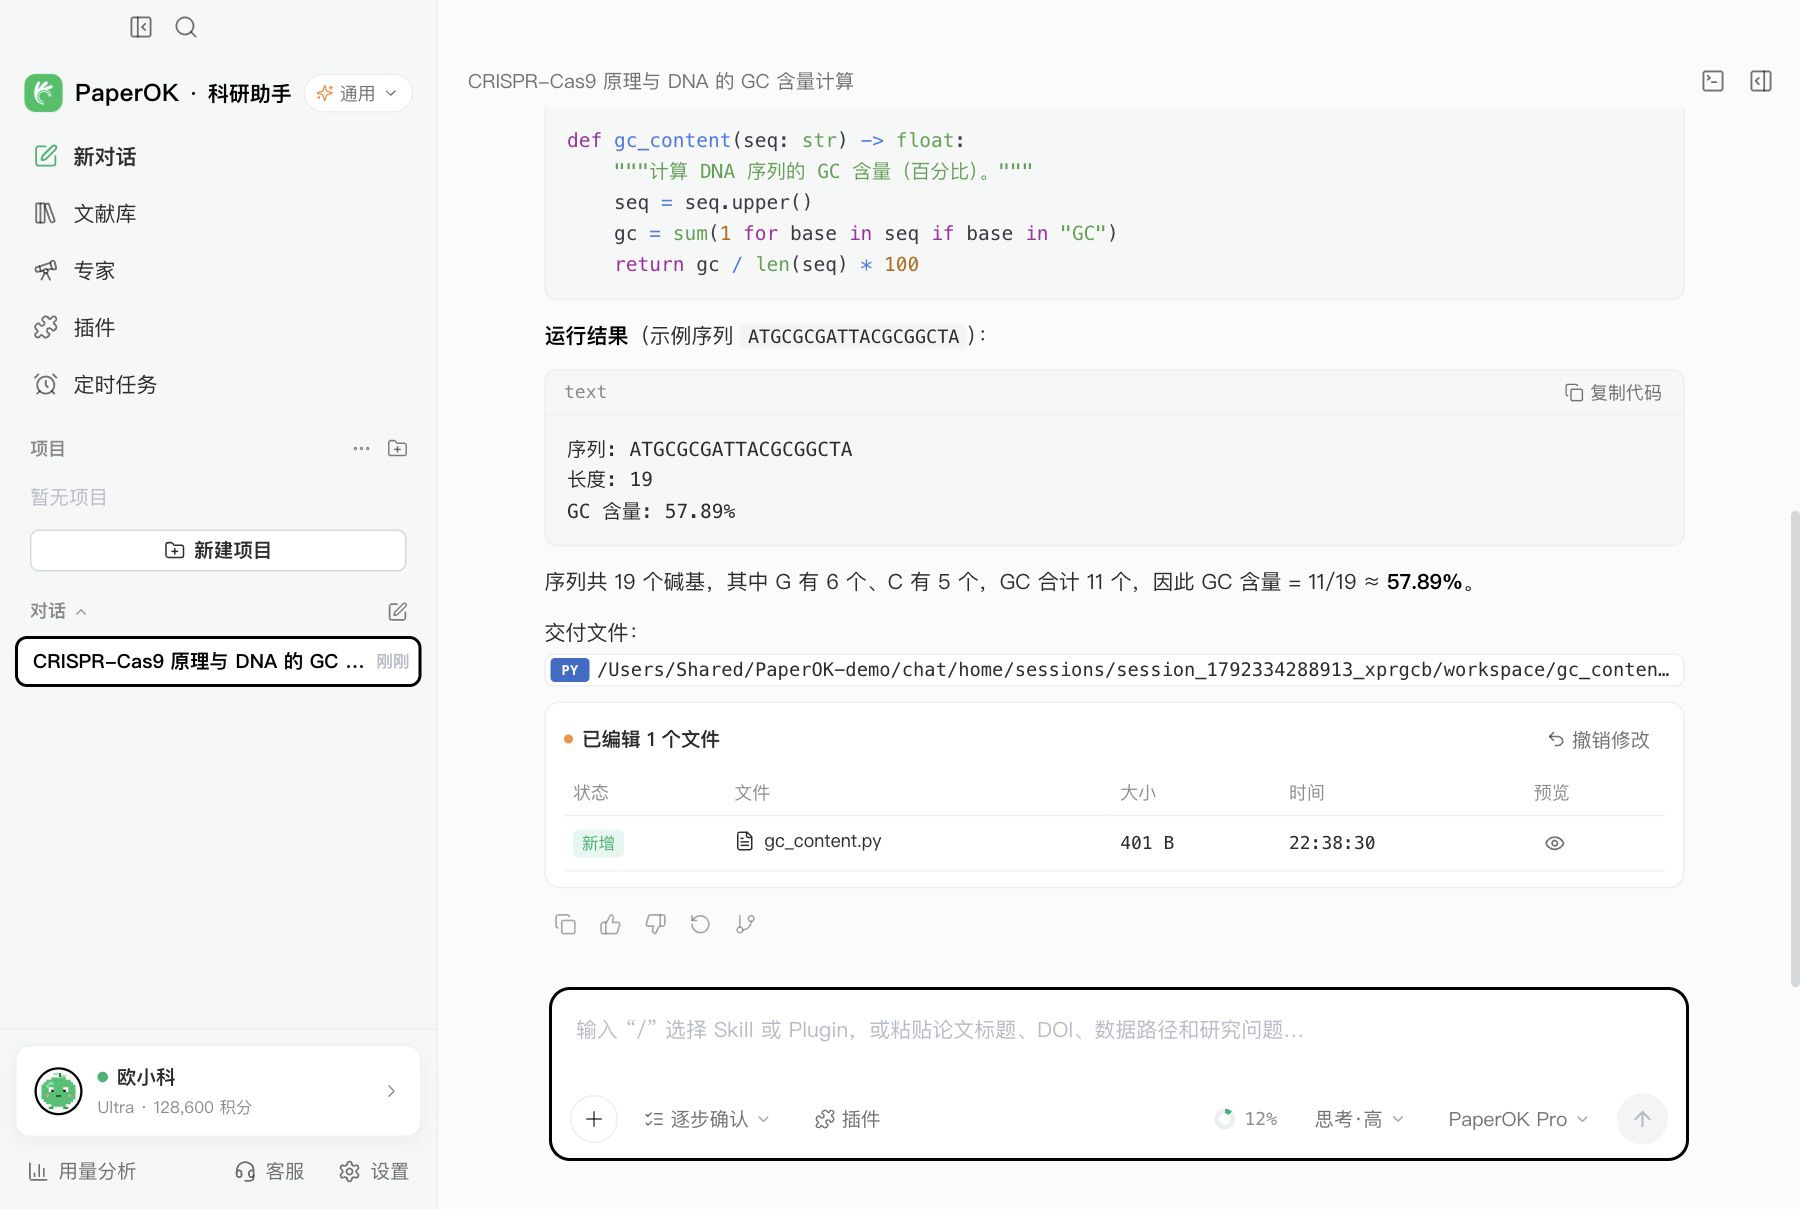Open the PaperOK Pro model selector
This screenshot has width=1800, height=1209.
[x=1517, y=1119]
